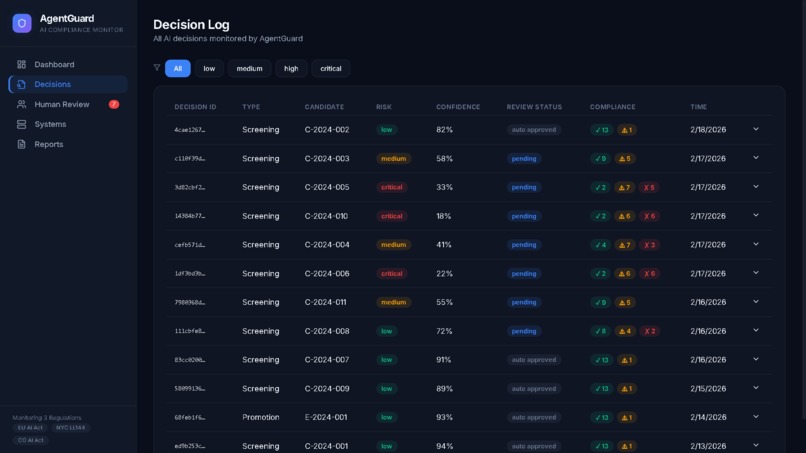Click the green passed badge for C-2024-007

(601, 360)
